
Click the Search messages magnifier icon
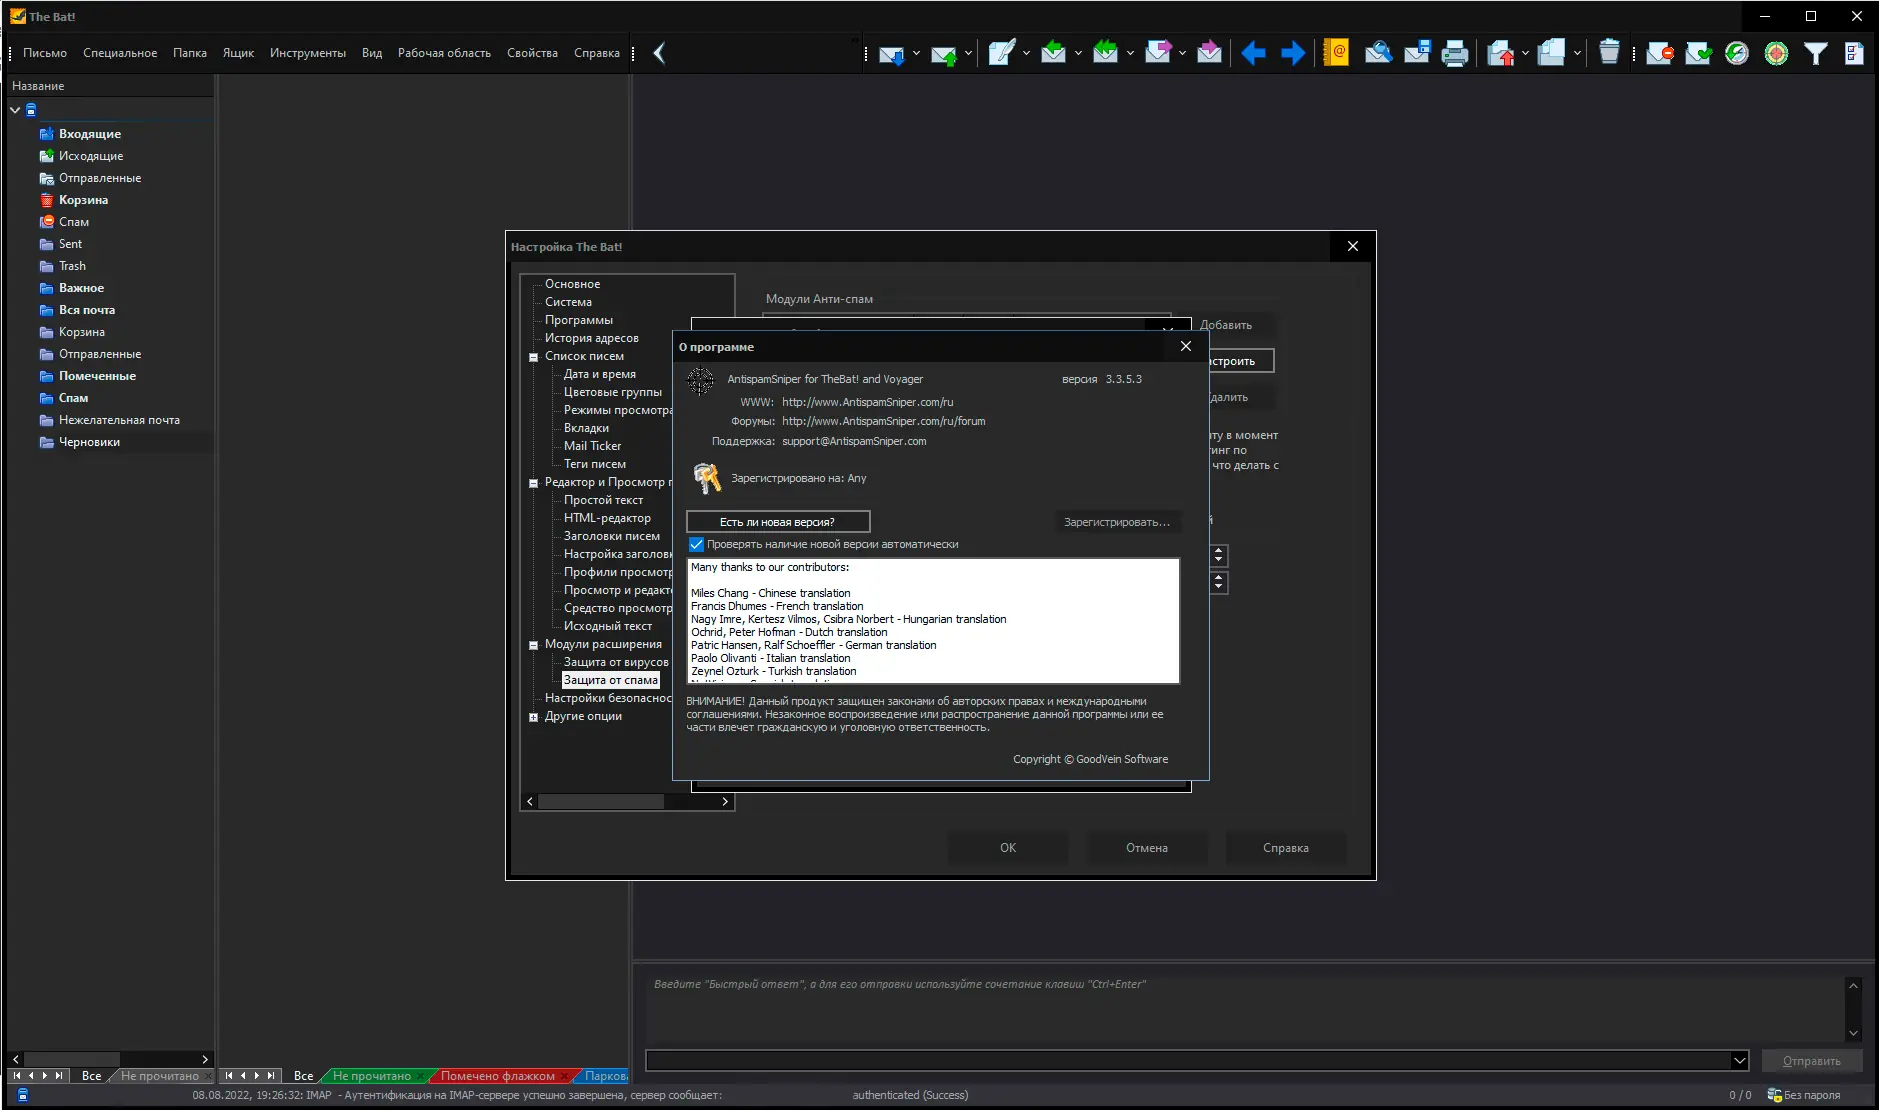pos(1378,53)
